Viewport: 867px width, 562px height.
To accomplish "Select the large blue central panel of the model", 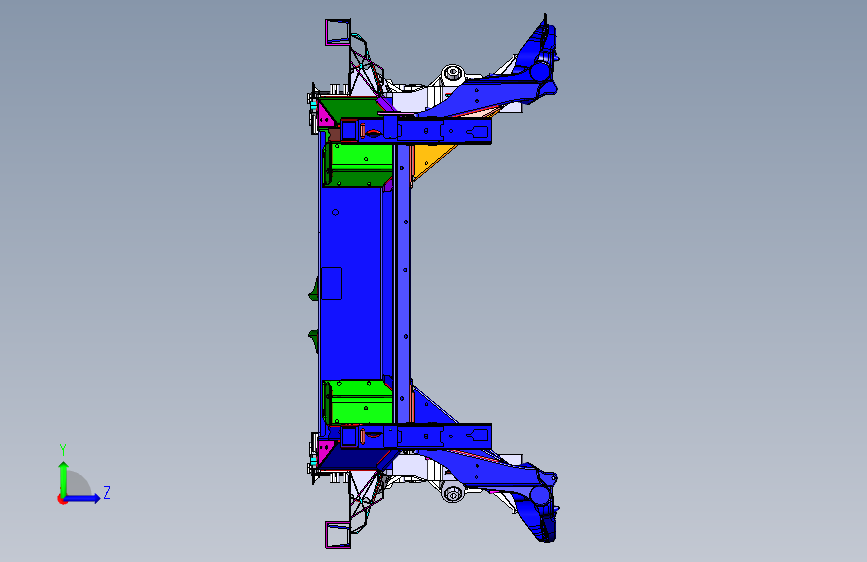I will point(350,283).
